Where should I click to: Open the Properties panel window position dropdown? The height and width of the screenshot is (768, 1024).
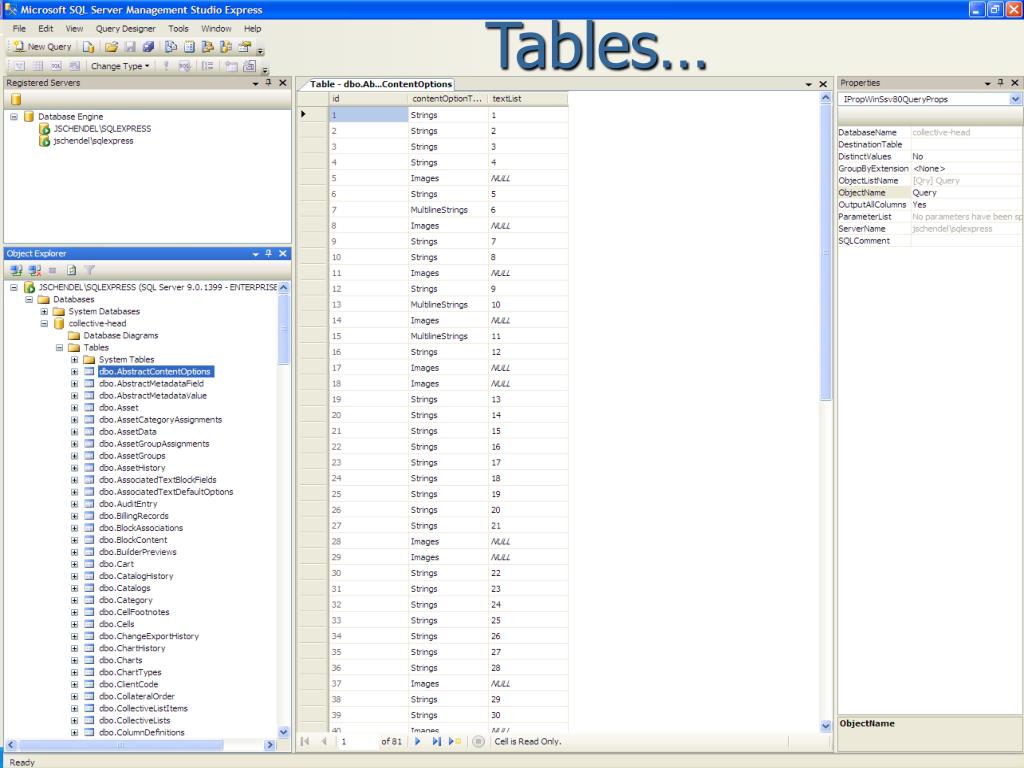tap(987, 84)
